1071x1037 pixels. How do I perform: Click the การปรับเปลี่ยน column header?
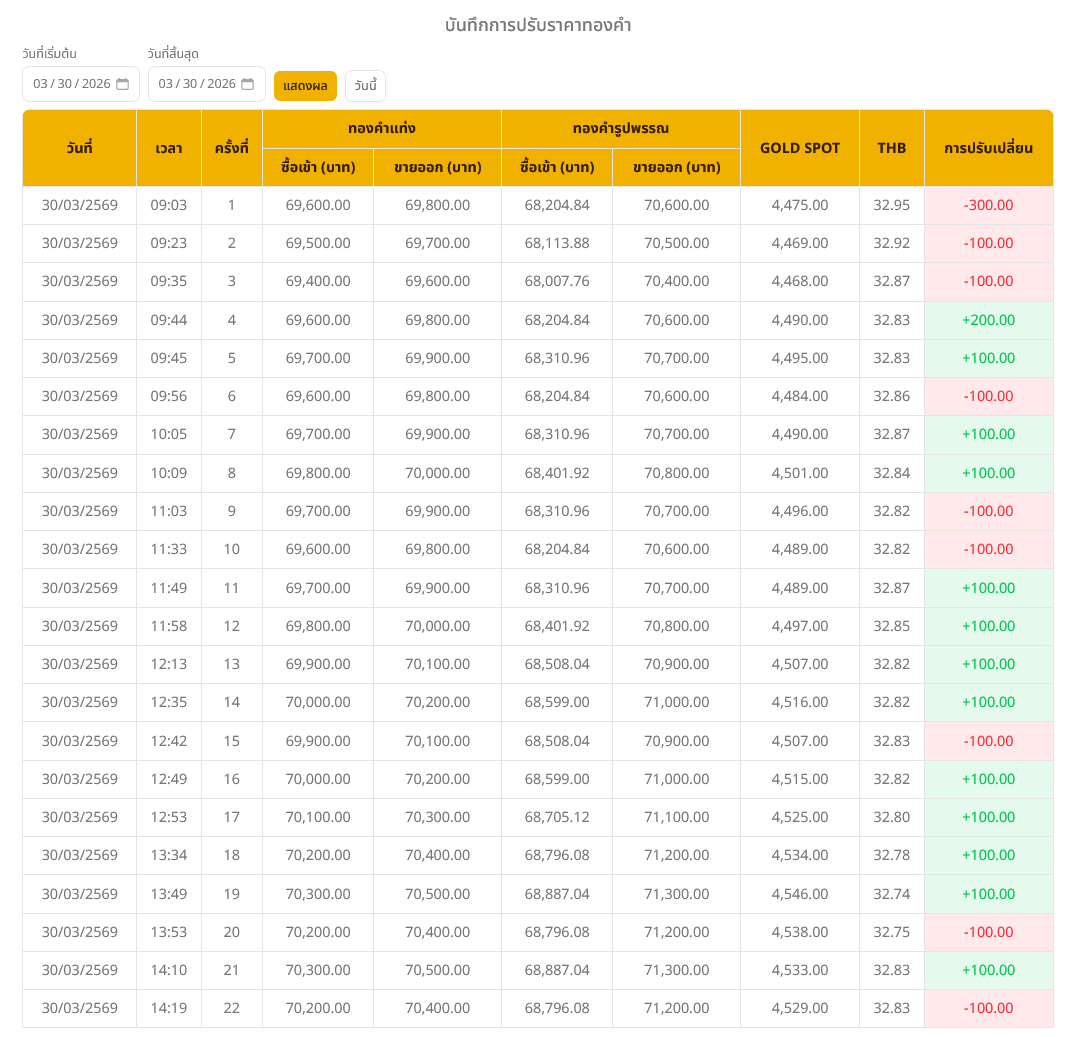click(x=988, y=148)
